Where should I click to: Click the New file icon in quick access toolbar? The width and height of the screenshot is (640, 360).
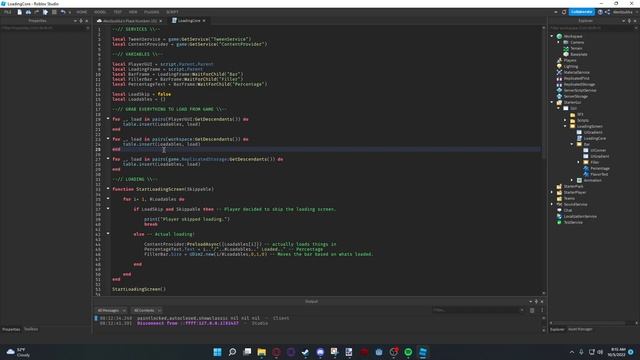tap(19, 12)
